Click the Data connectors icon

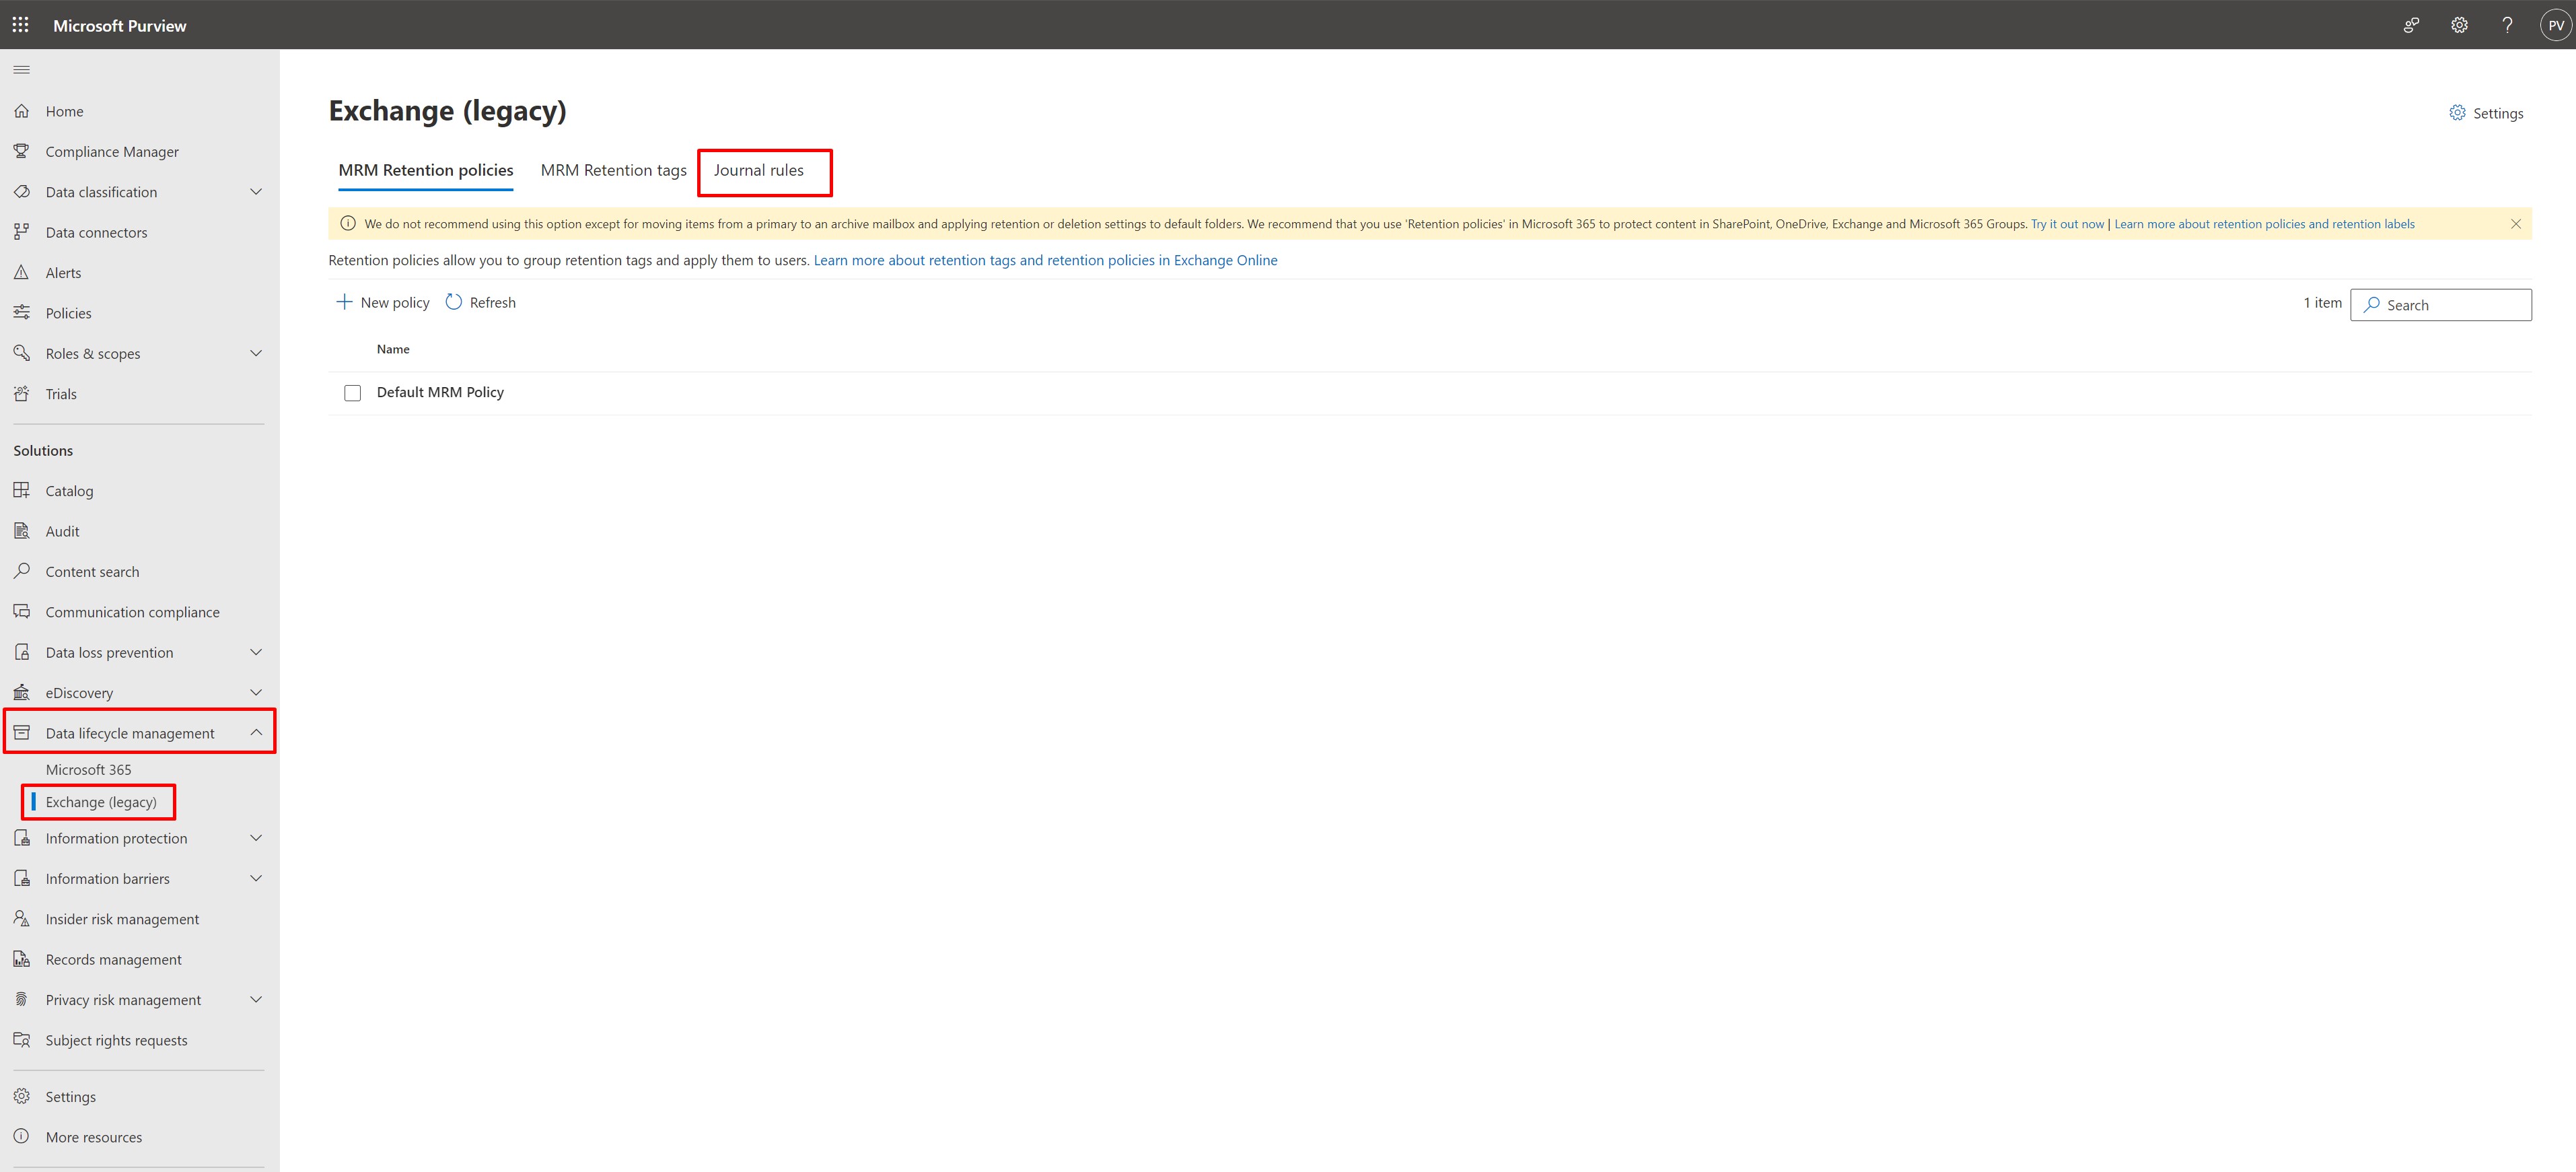[22, 232]
